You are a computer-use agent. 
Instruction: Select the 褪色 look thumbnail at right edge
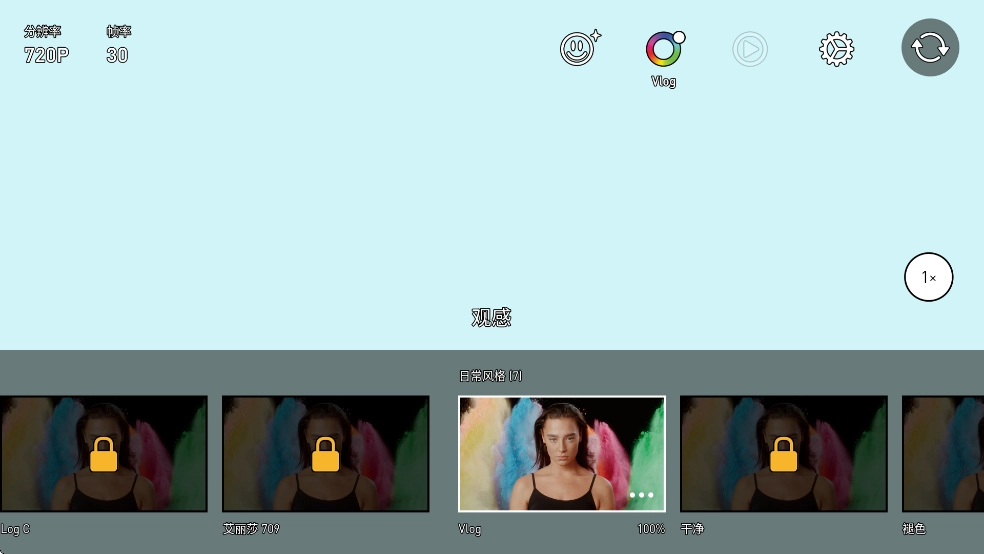coord(943,453)
